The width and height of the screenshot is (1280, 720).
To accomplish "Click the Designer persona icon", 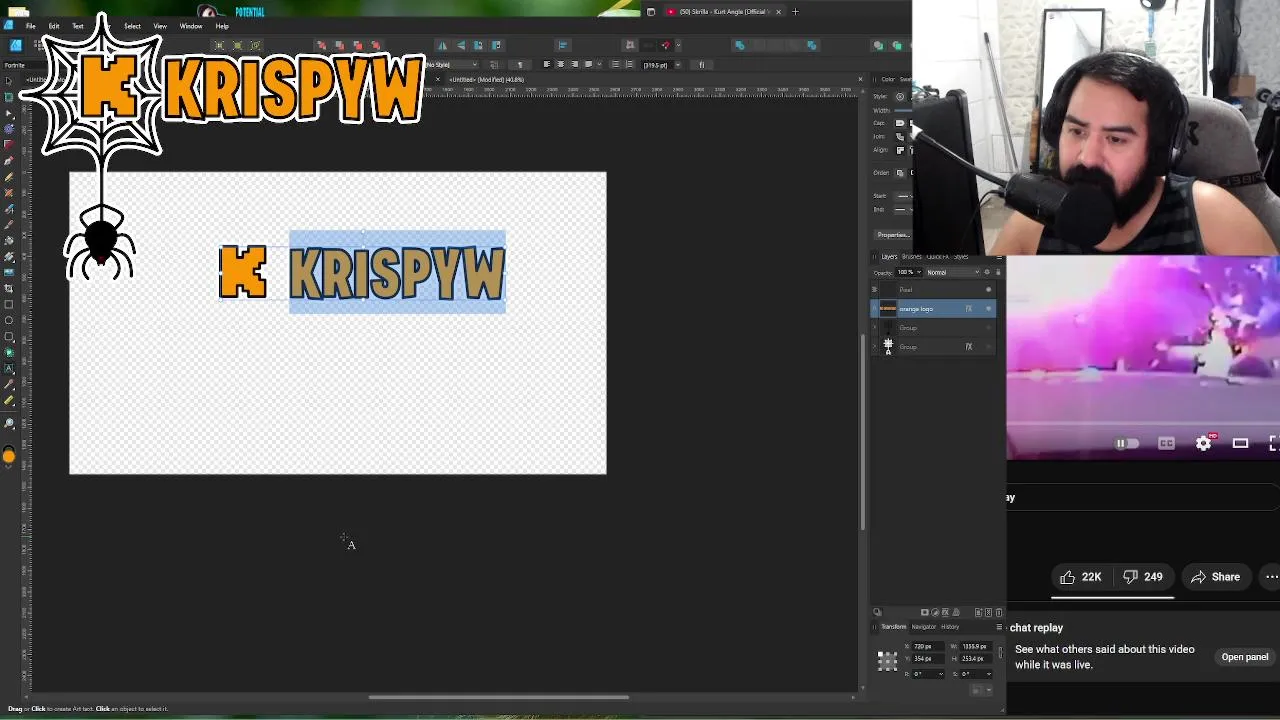I will [x=15, y=45].
